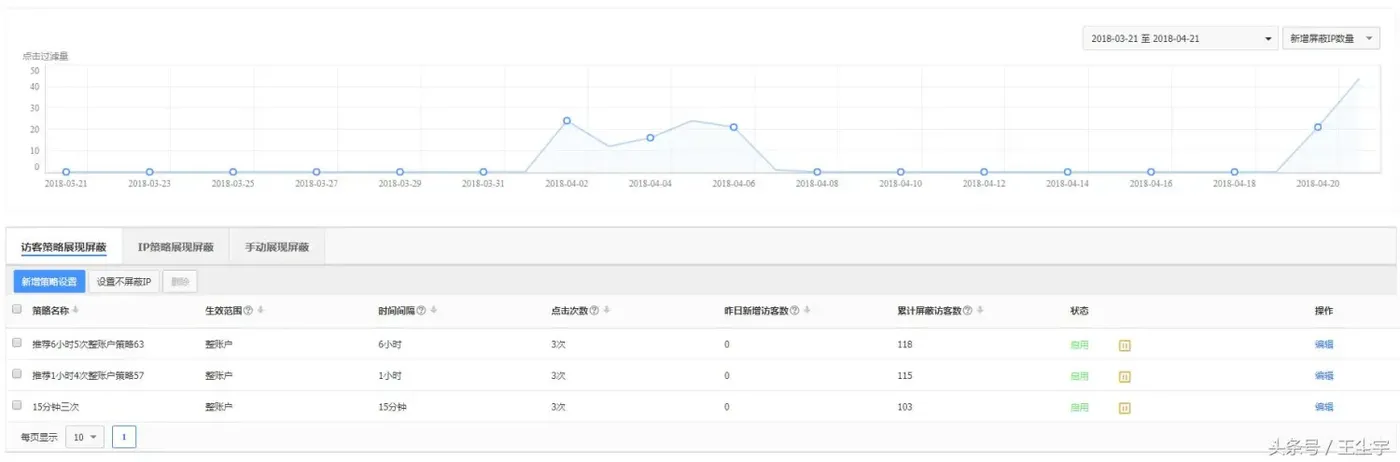The width and height of the screenshot is (1400, 462).
Task: Click the 操作 column header
Action: (1324, 311)
